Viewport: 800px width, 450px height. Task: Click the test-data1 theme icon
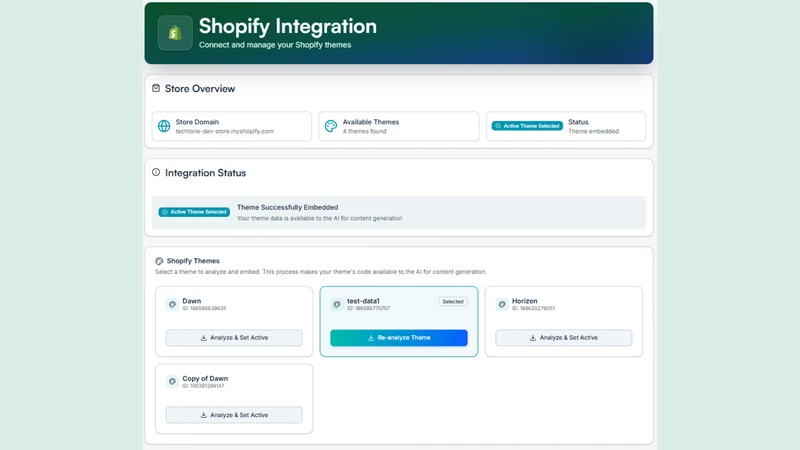pos(337,304)
